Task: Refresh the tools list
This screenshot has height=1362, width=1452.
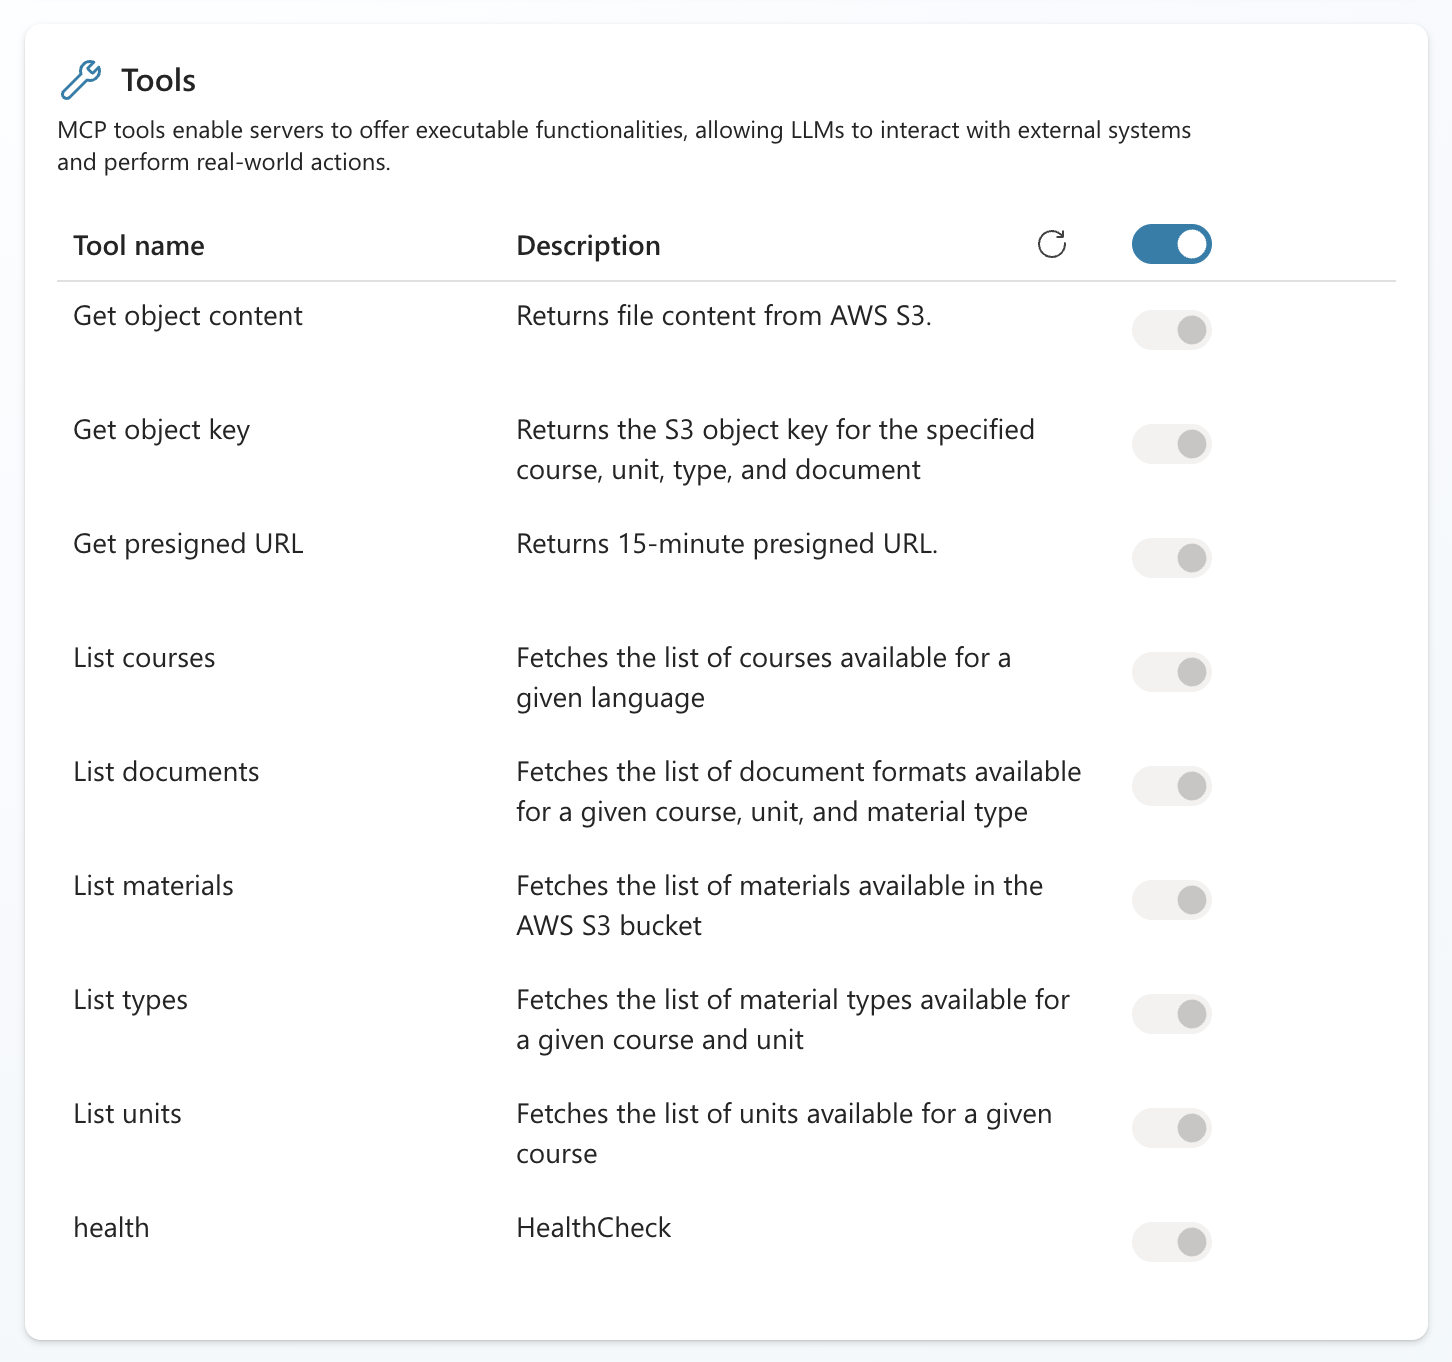Action: click(1050, 244)
